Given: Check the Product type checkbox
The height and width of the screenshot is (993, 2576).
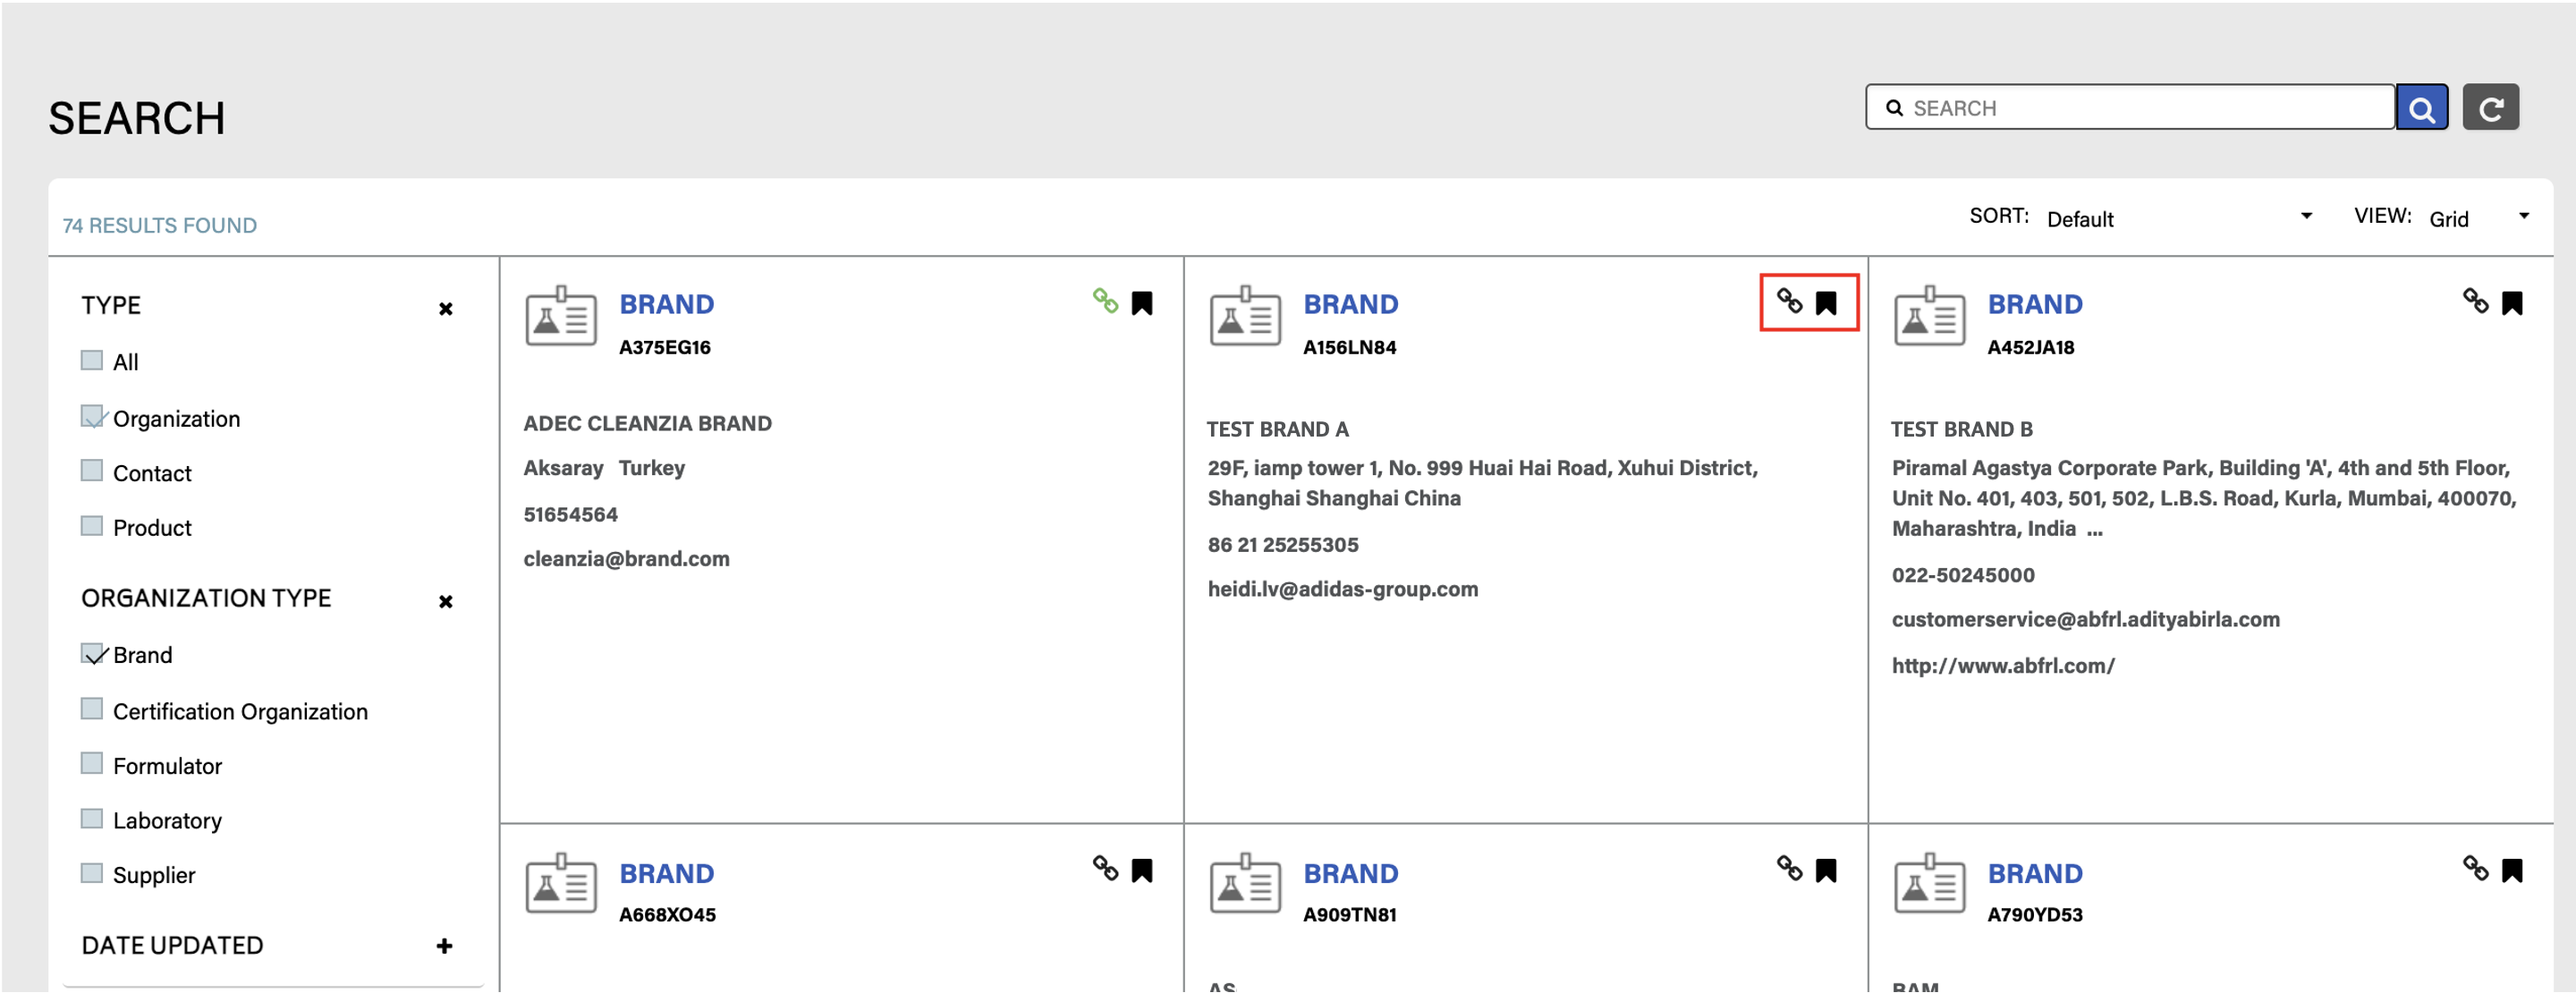Looking at the screenshot, I should 92,526.
